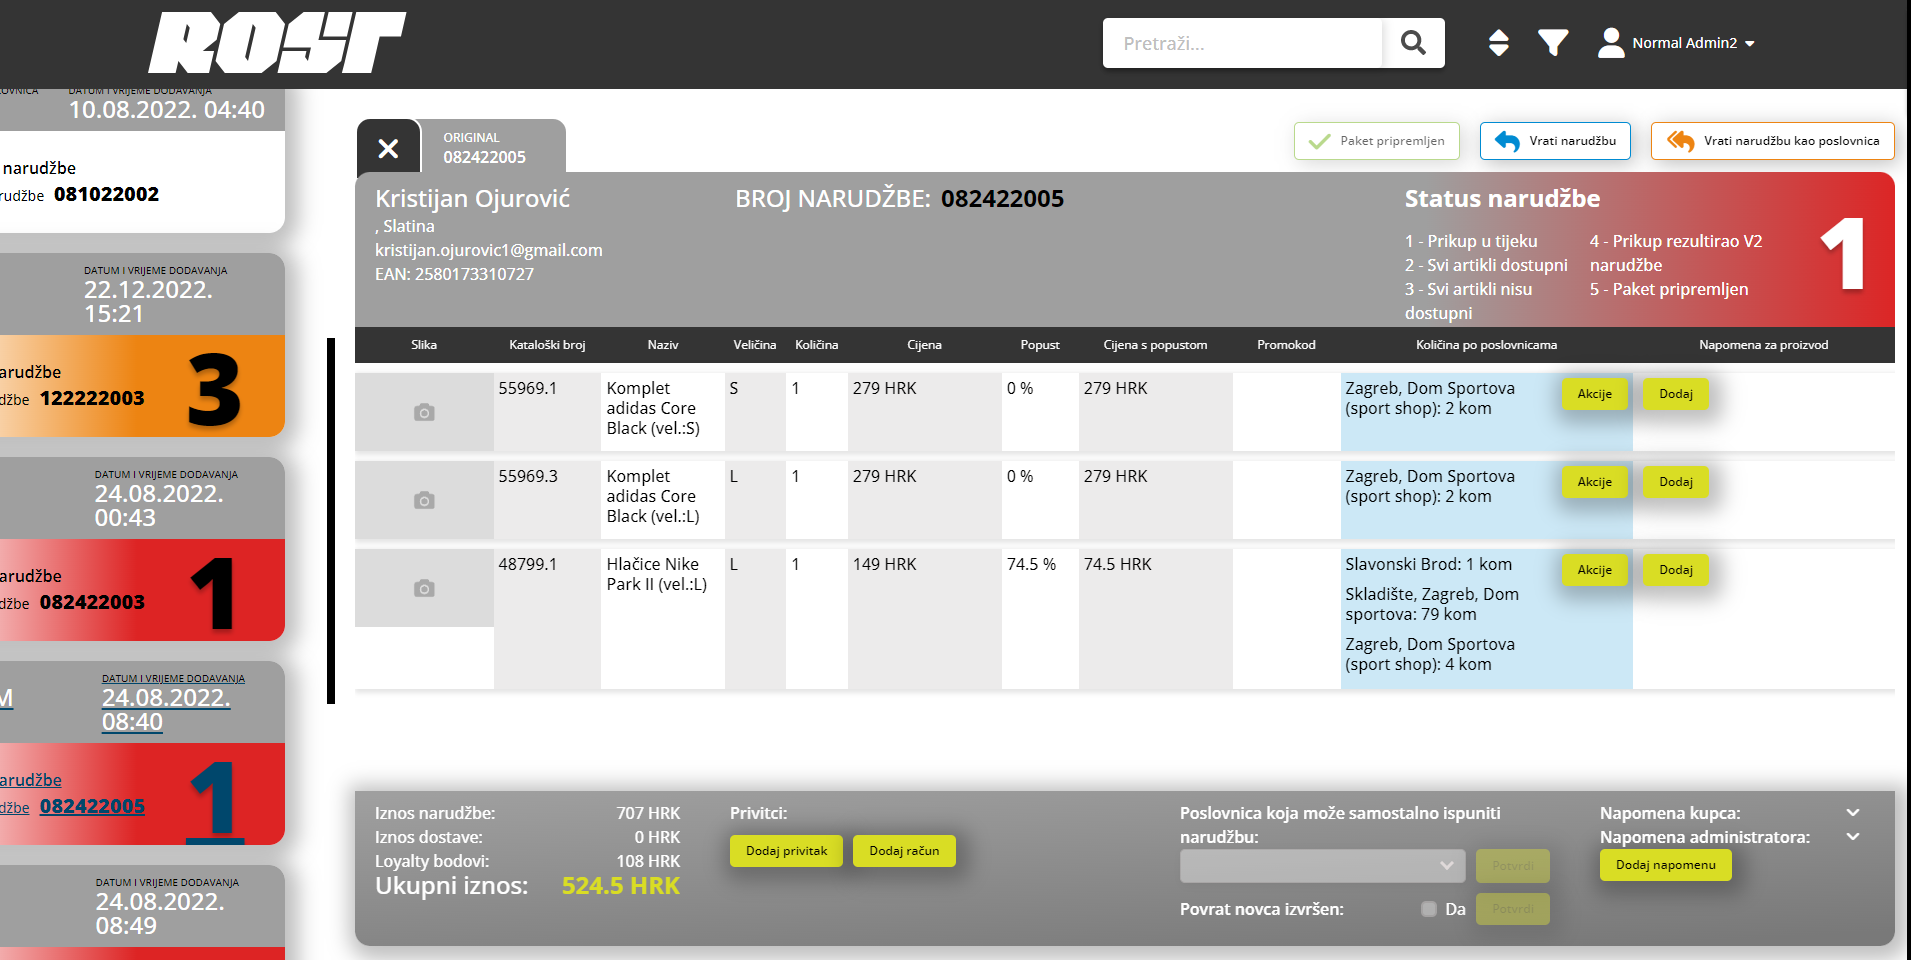The image size is (1911, 960).
Task: Expand Napomena administratora chevron
Action: click(1853, 837)
